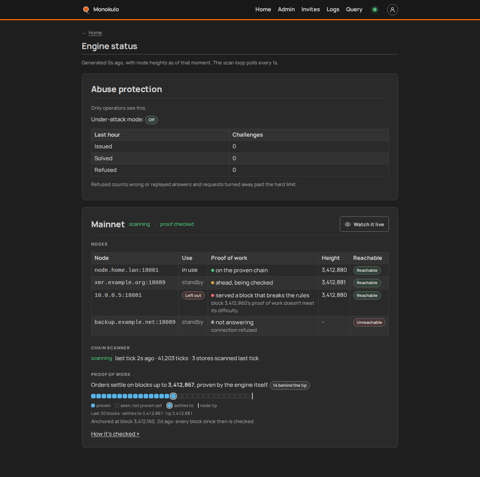Click the 'proof checked' label beside Mainnet

click(177, 224)
